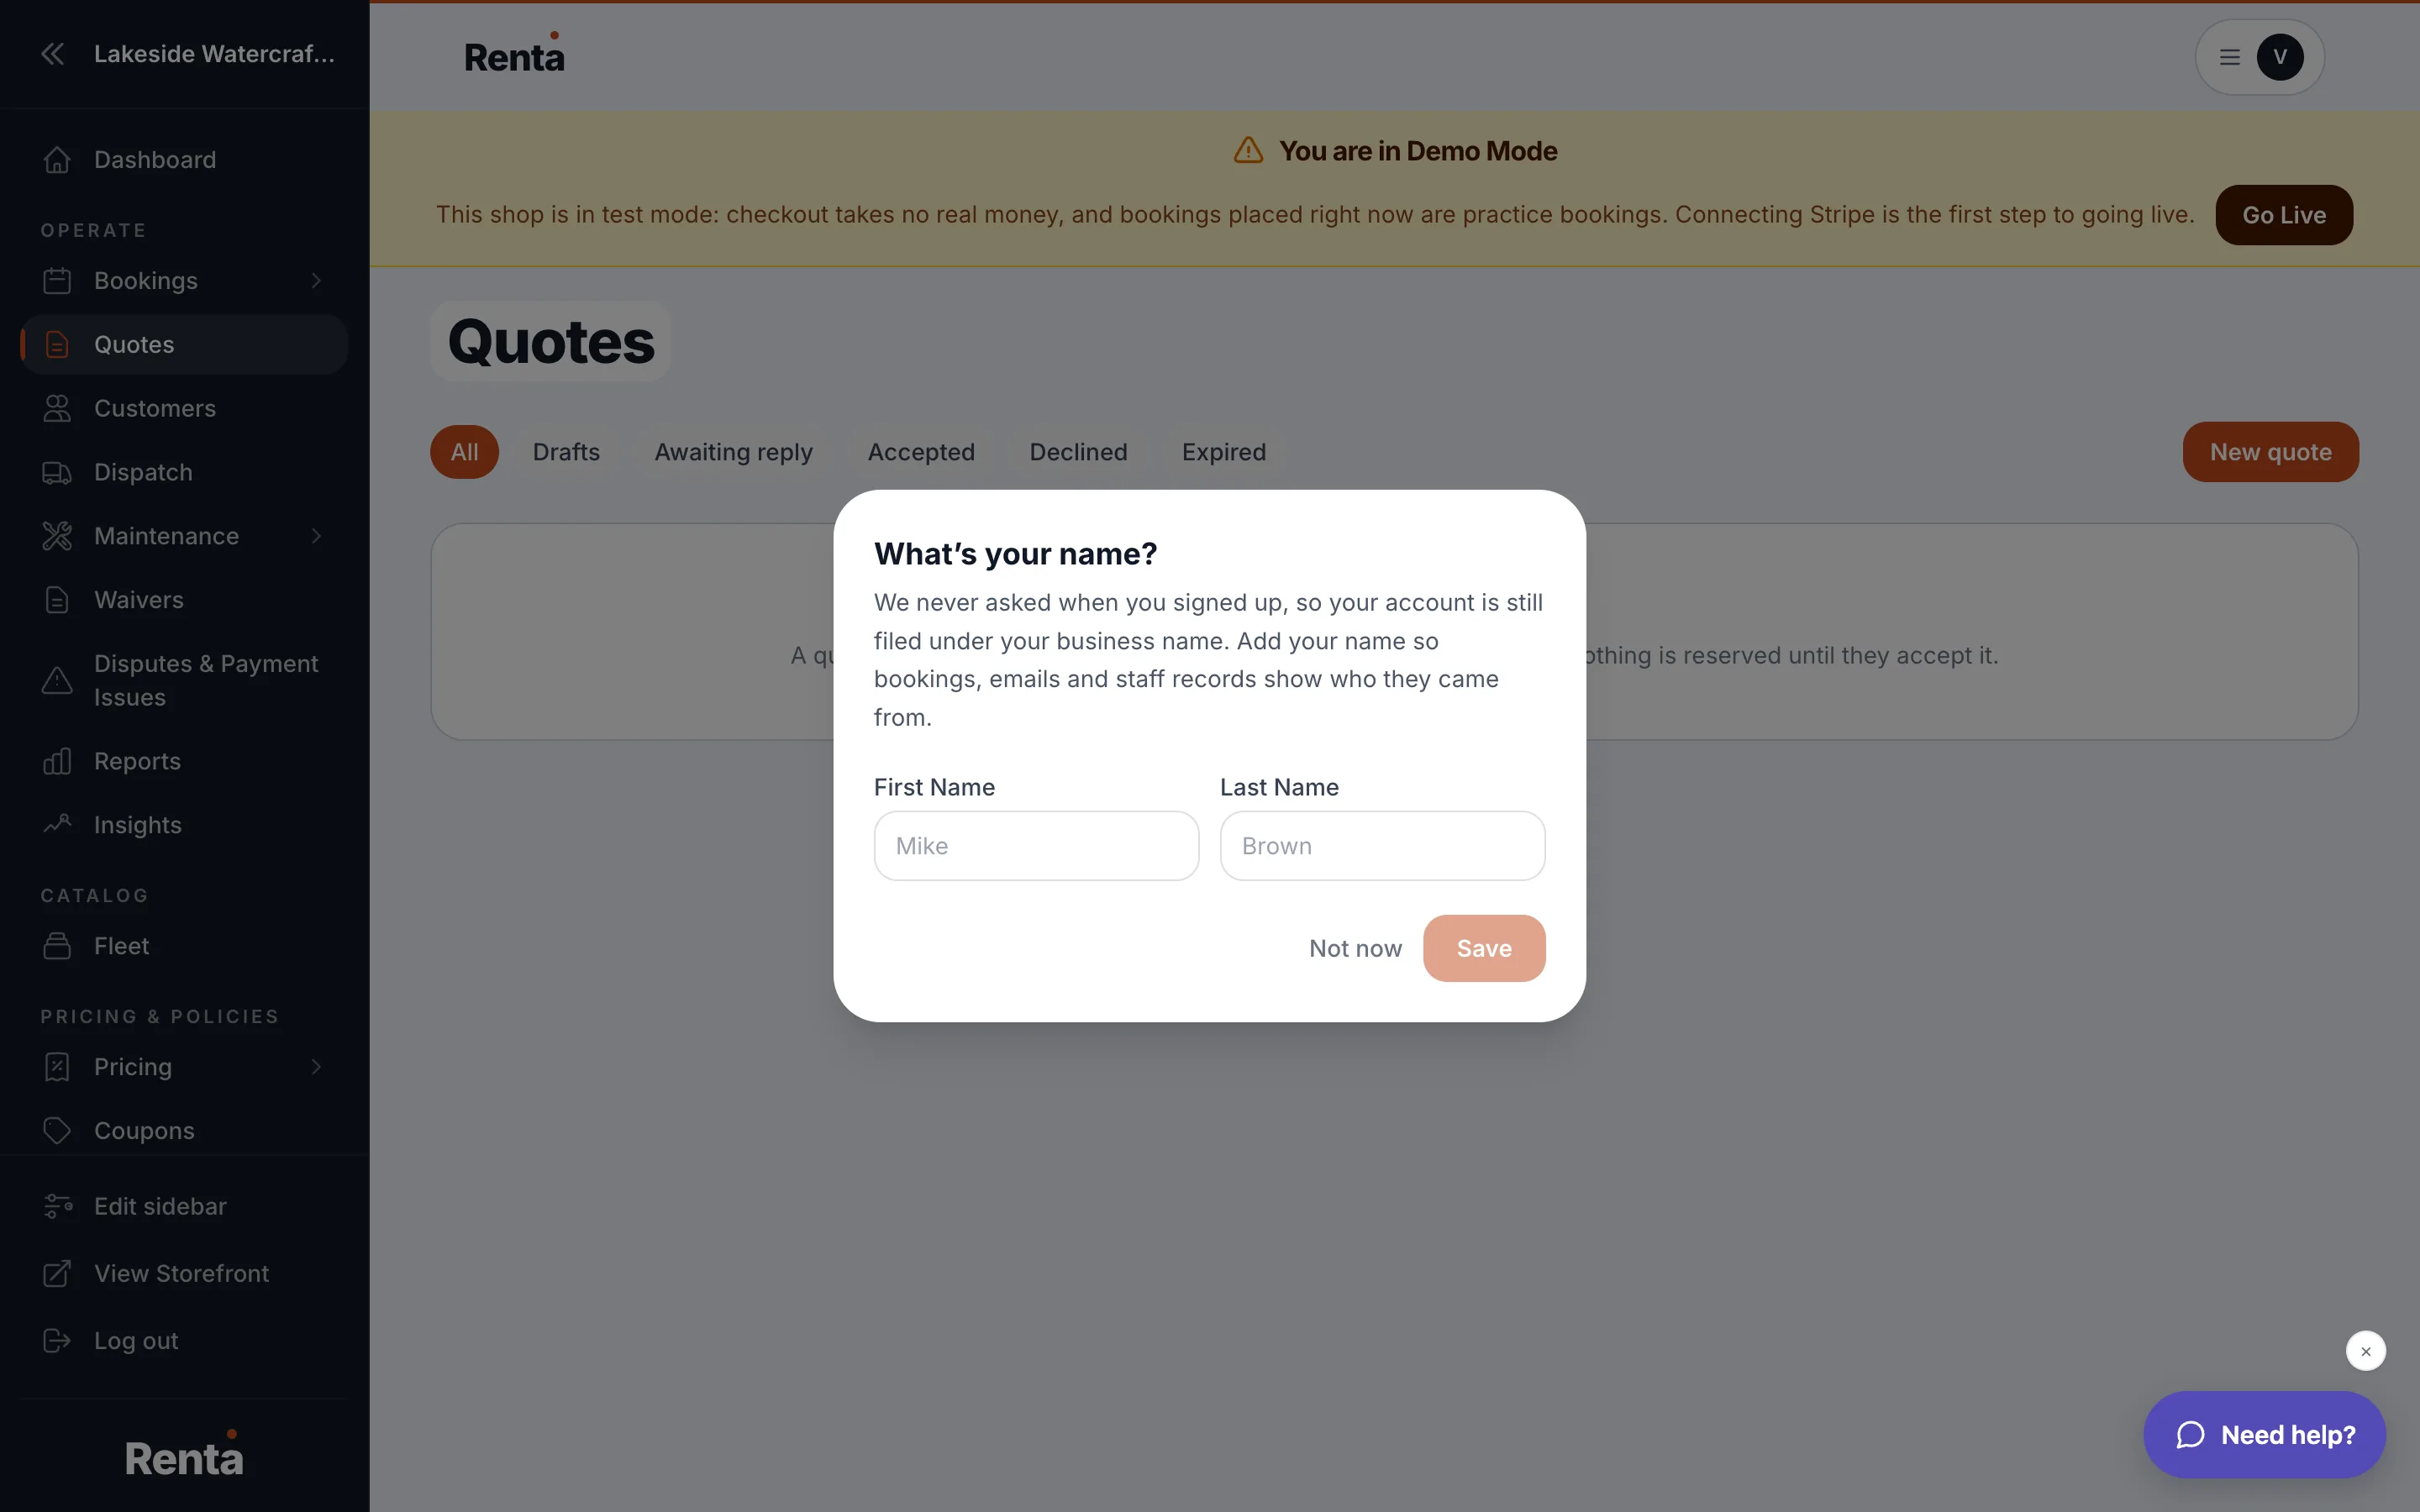Click the V user avatar

click(x=2280, y=57)
